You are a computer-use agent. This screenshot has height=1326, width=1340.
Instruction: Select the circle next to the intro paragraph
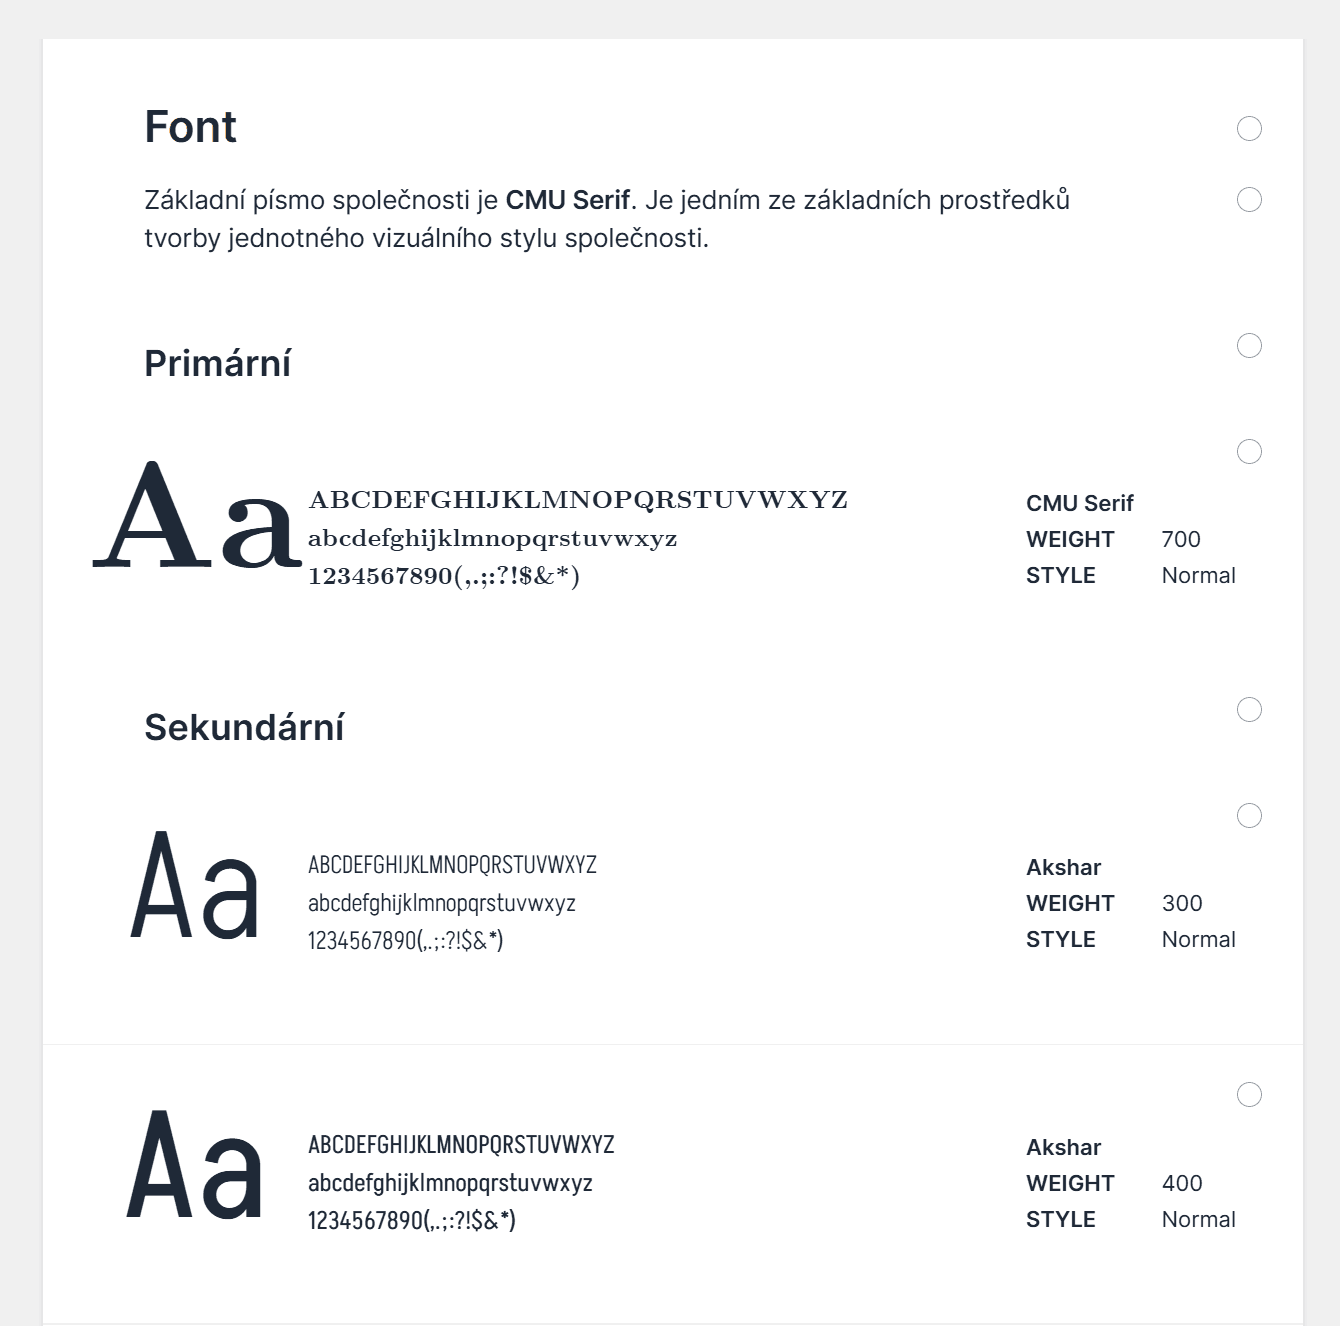(1249, 199)
